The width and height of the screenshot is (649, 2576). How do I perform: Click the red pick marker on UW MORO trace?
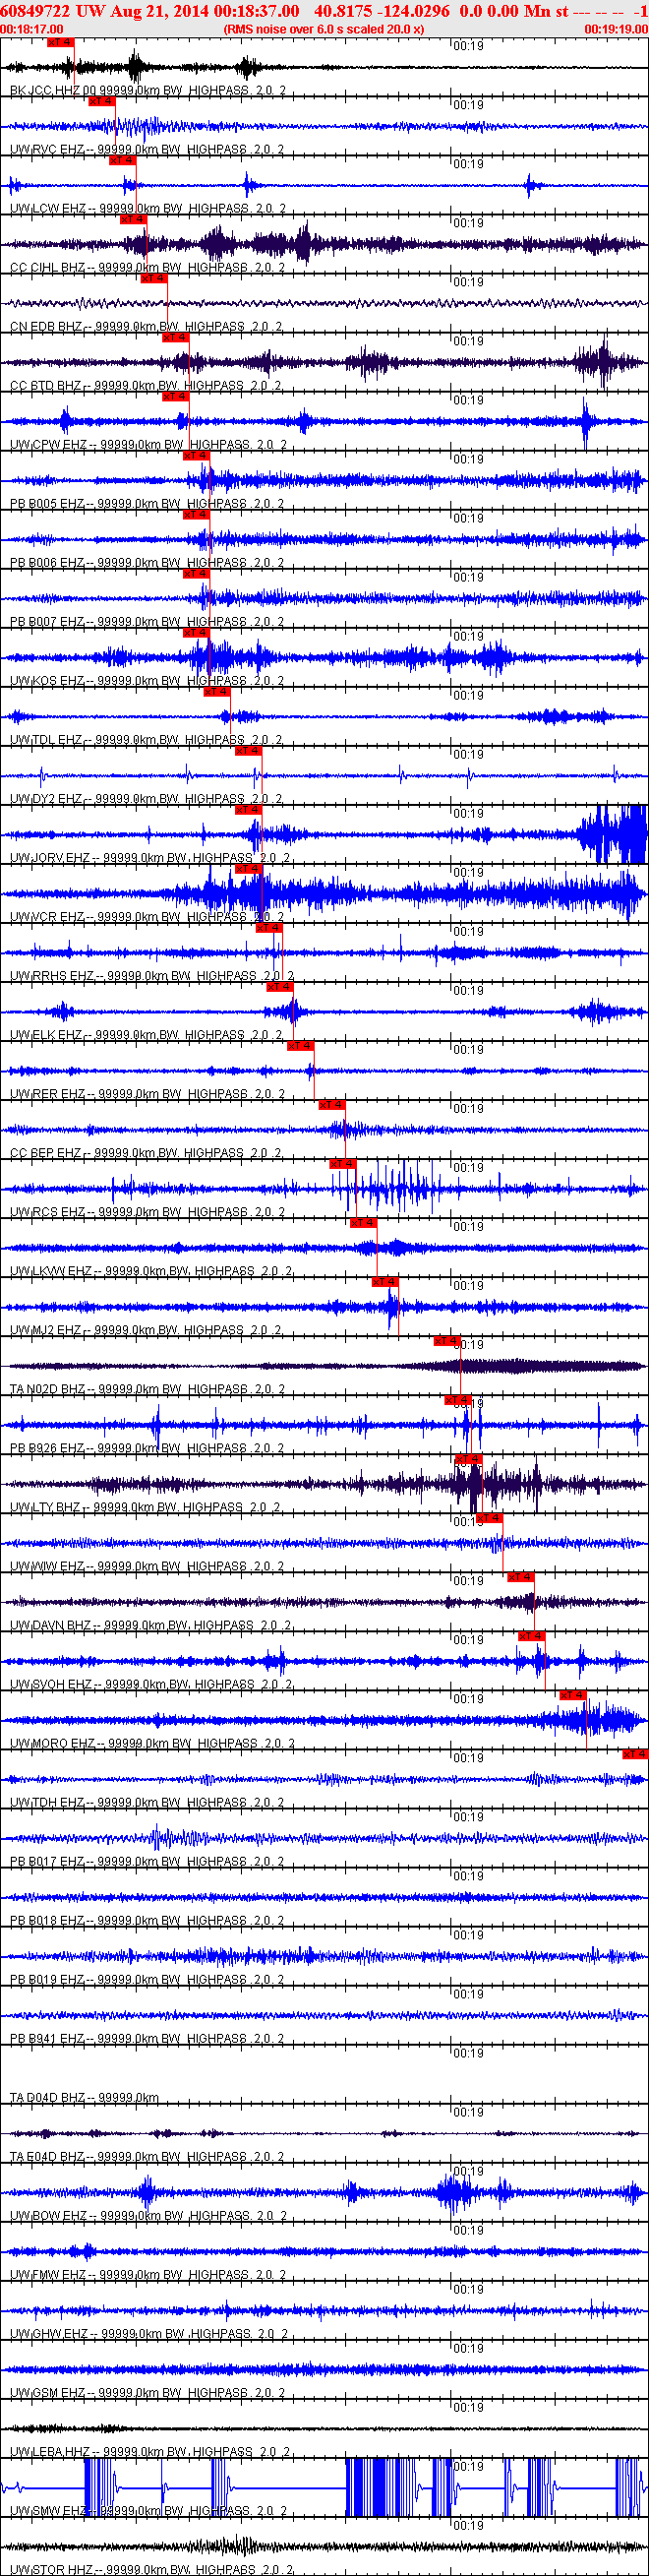coord(572,1694)
